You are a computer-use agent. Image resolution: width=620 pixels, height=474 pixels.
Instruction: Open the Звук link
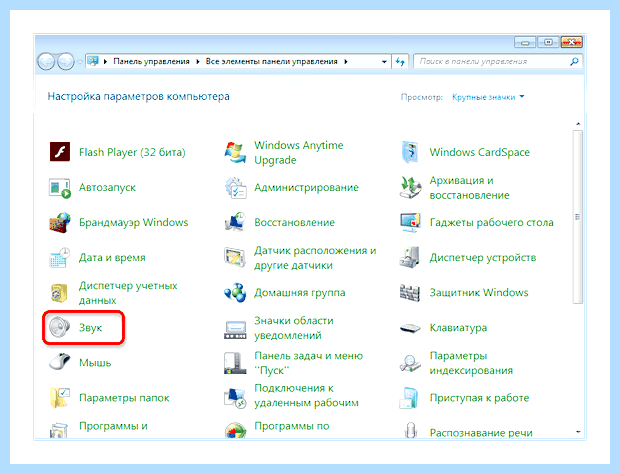[91, 328]
